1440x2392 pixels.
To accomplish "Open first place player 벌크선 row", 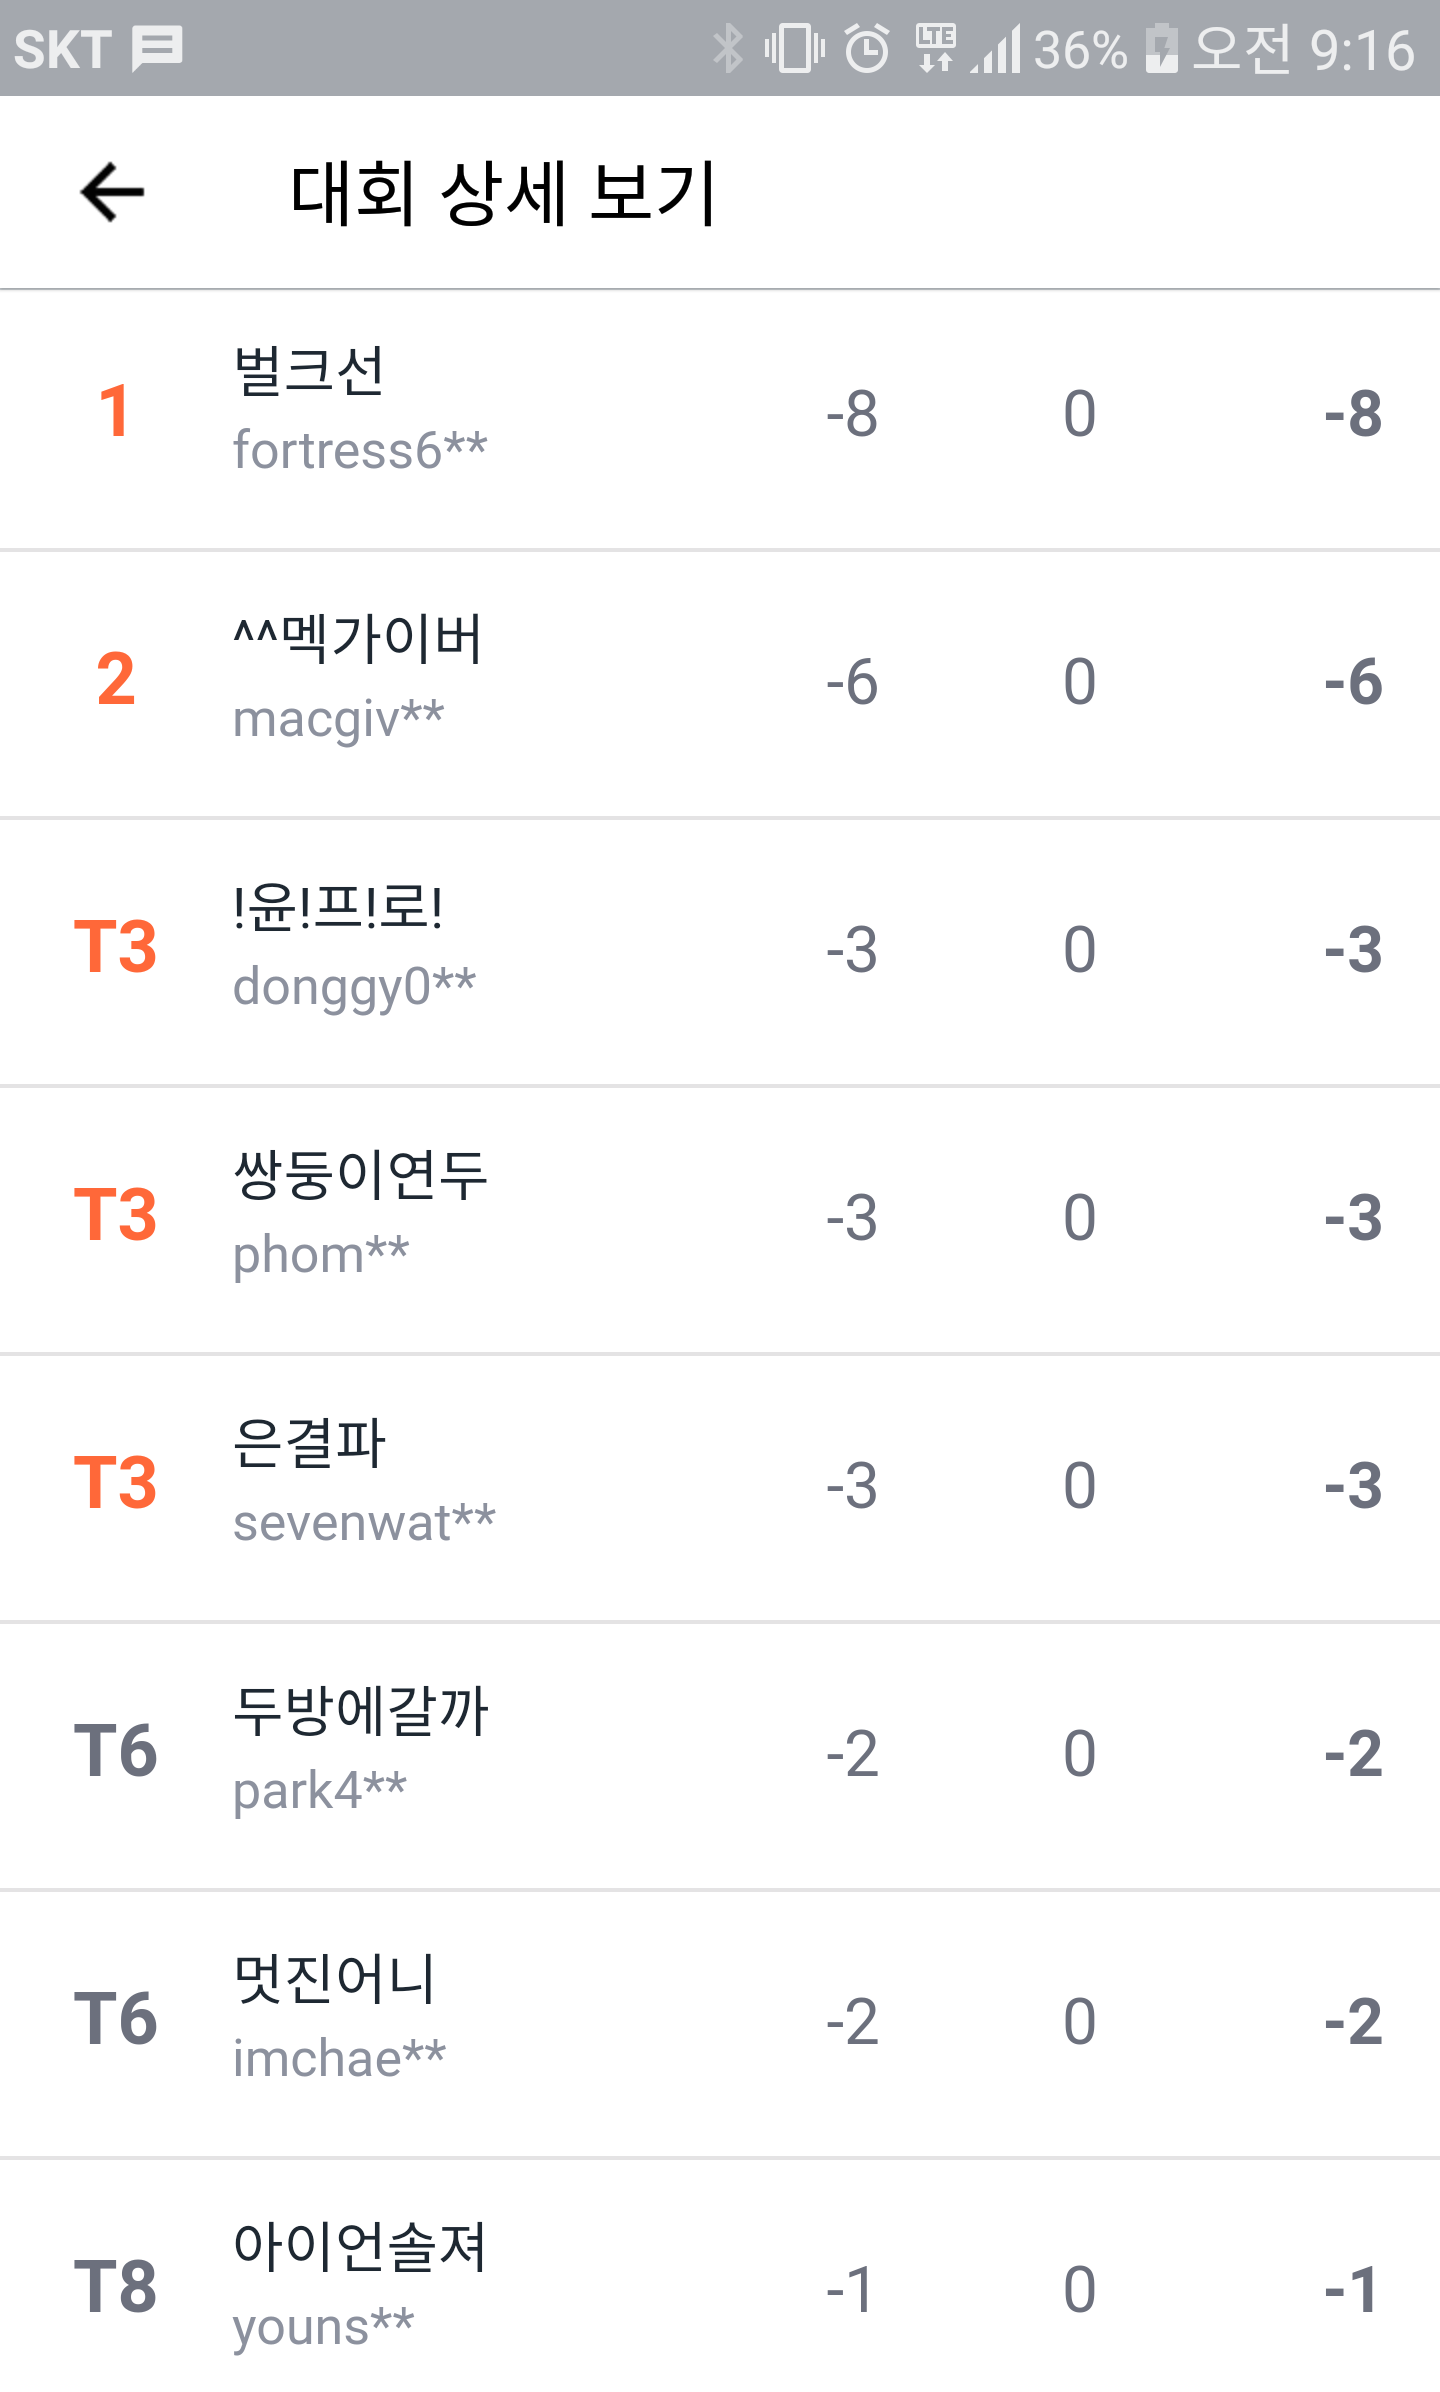I will point(720,412).
